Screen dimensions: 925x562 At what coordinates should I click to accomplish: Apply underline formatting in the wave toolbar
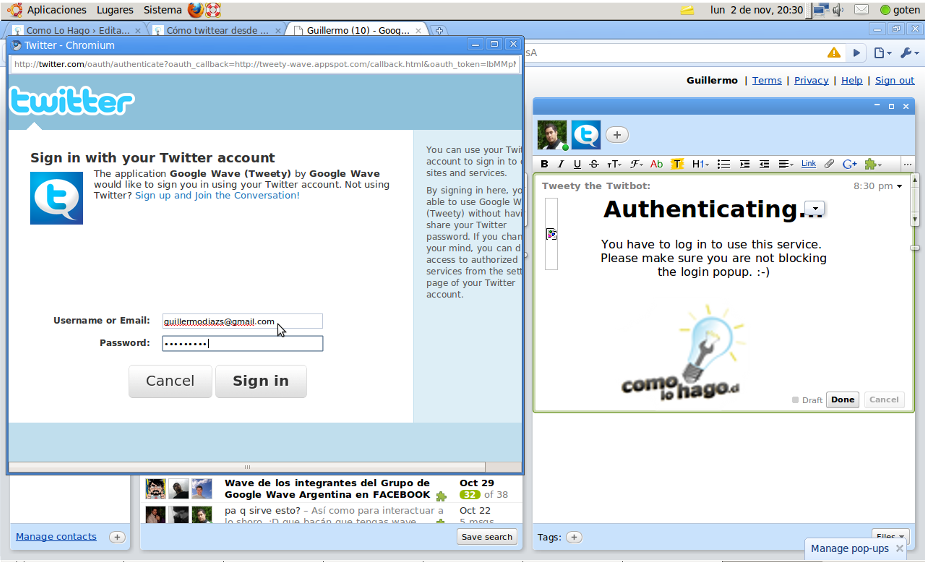pos(577,164)
